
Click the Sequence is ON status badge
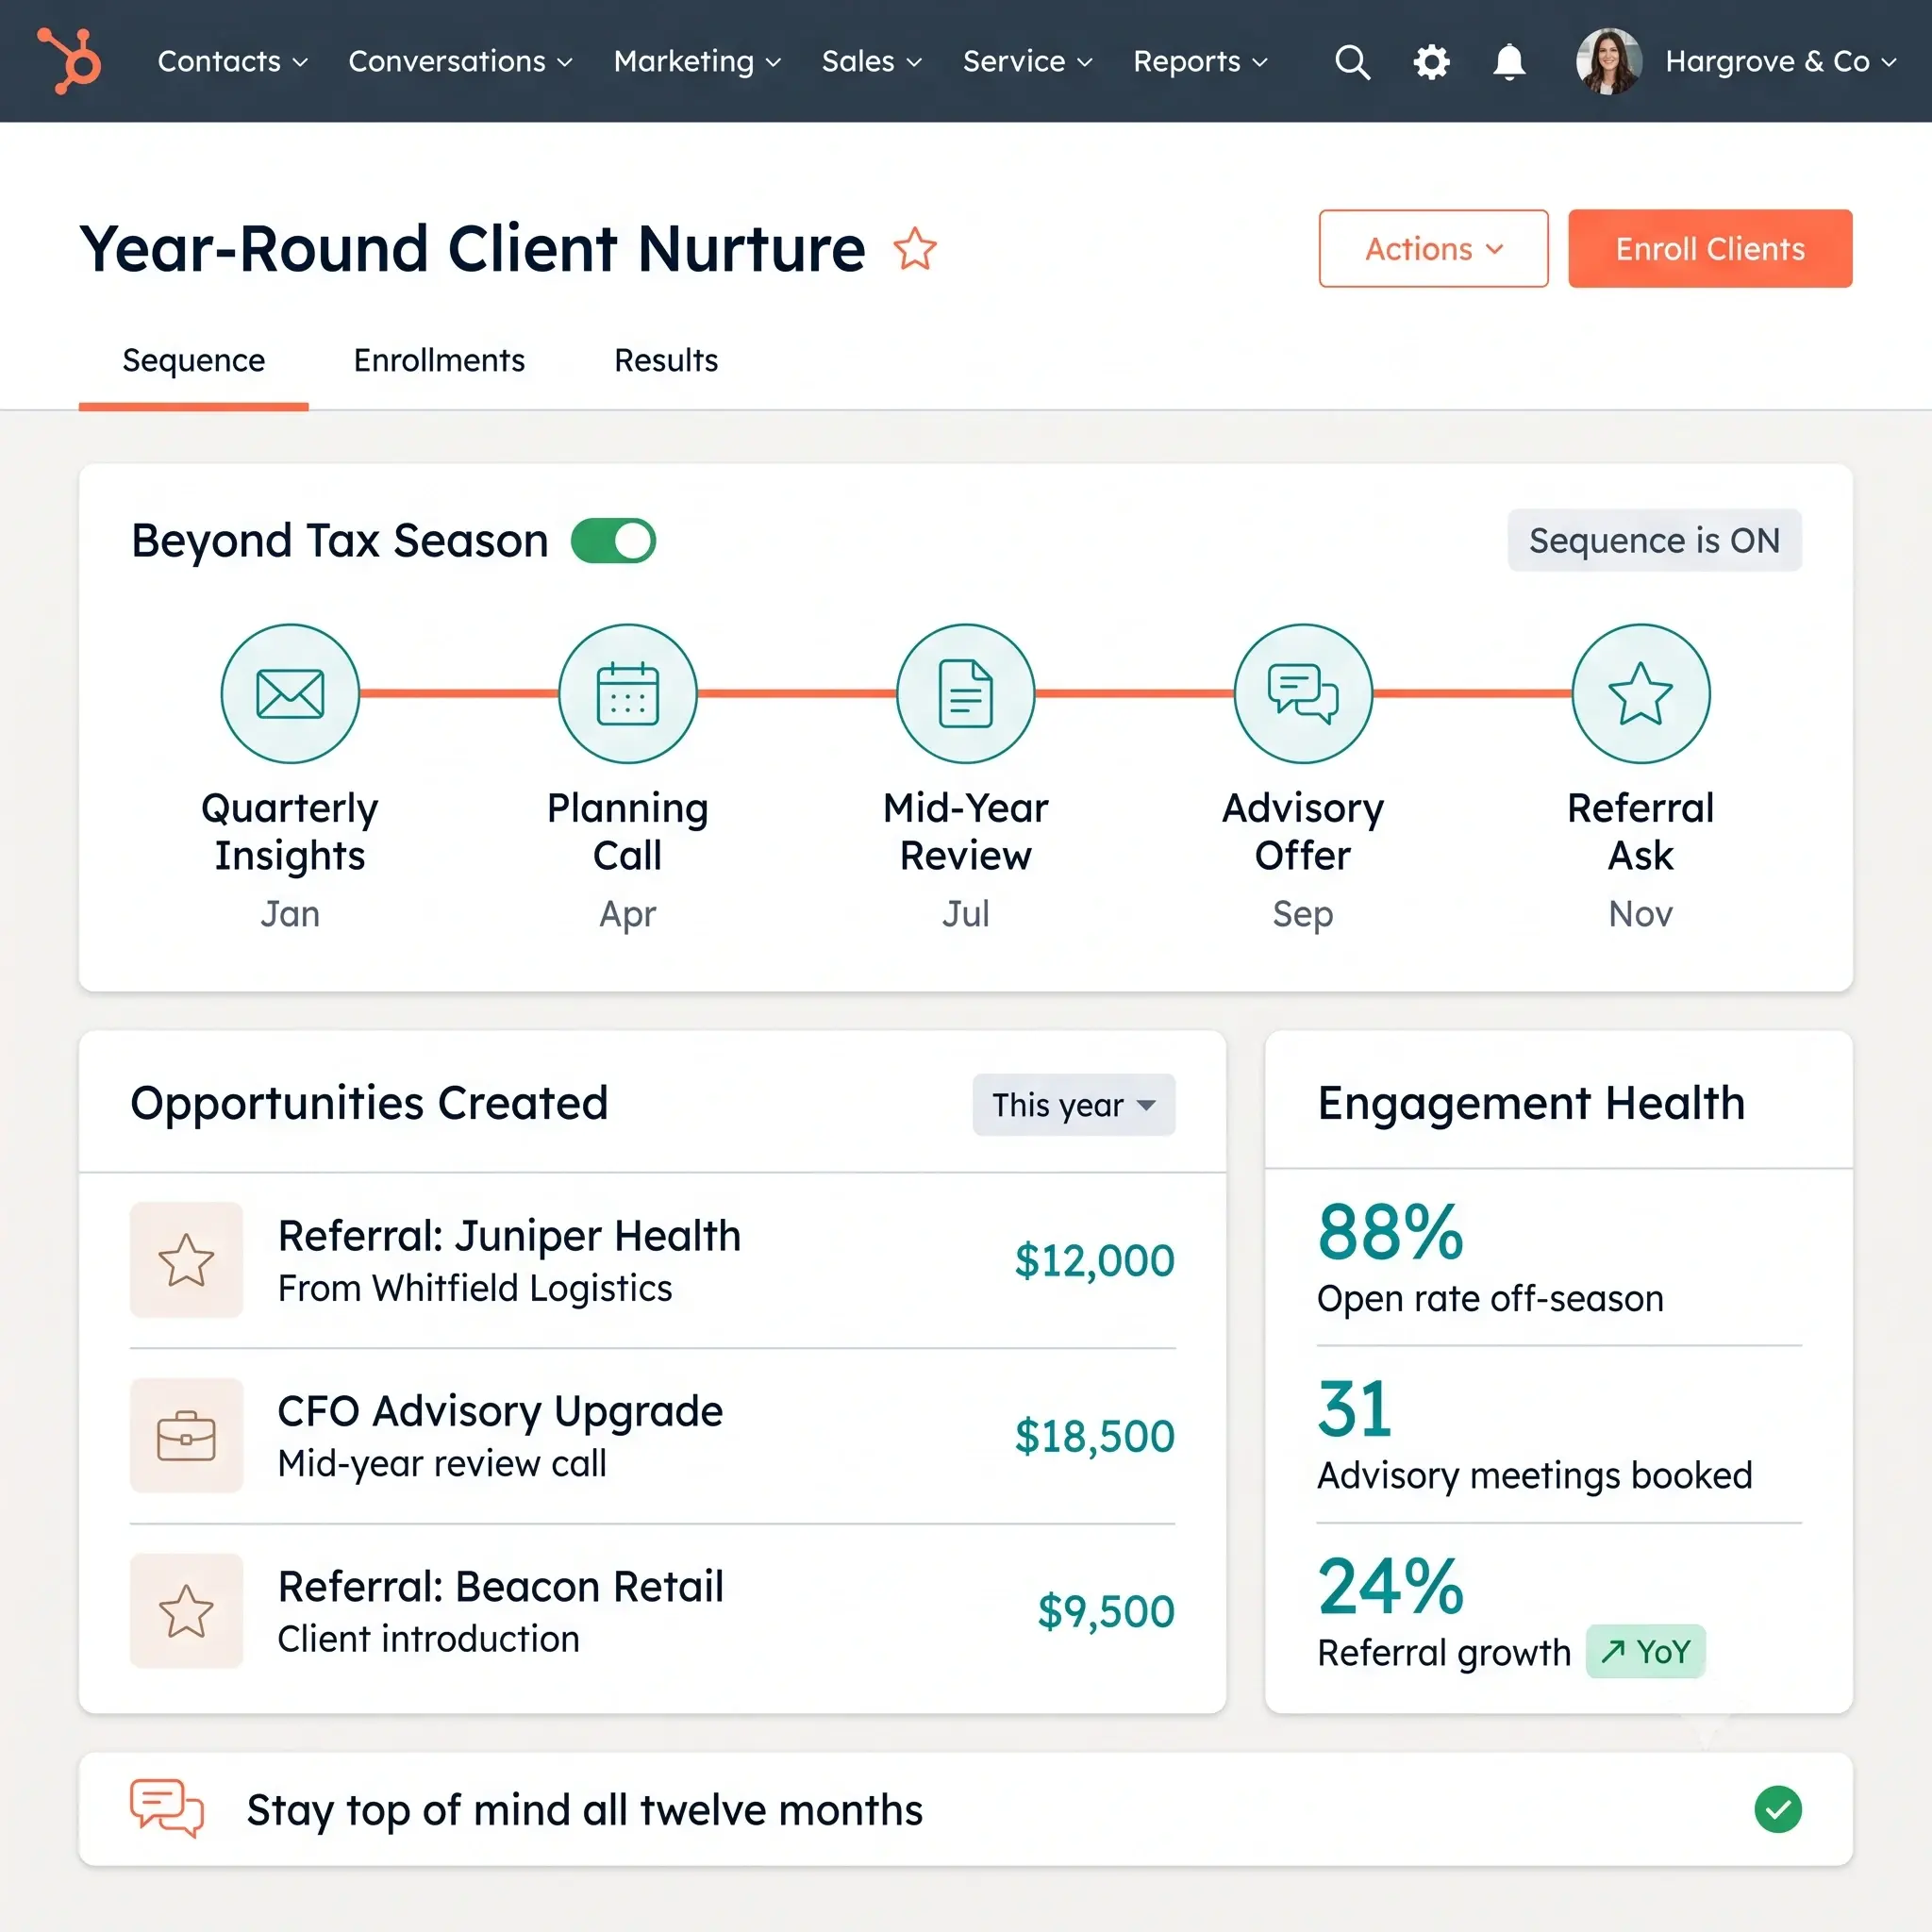(x=1654, y=541)
